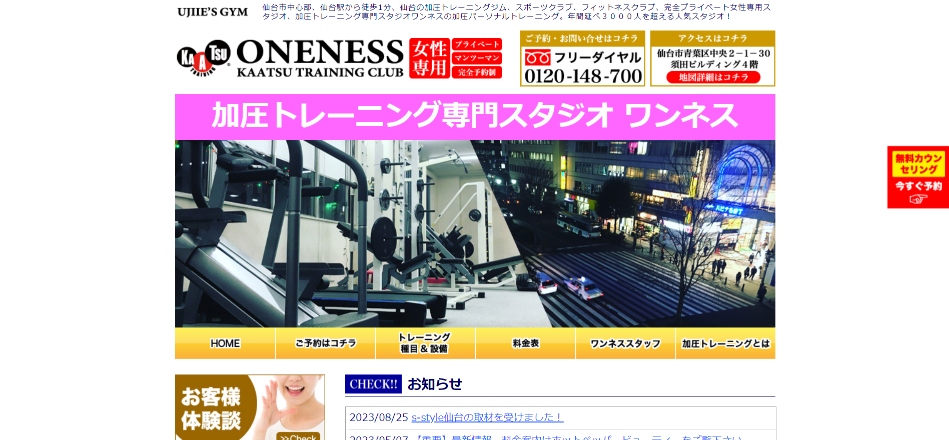Image resolution: width=949 pixels, height=440 pixels.
Task: Click the 0120-148-700 phone number
Action: point(583,76)
